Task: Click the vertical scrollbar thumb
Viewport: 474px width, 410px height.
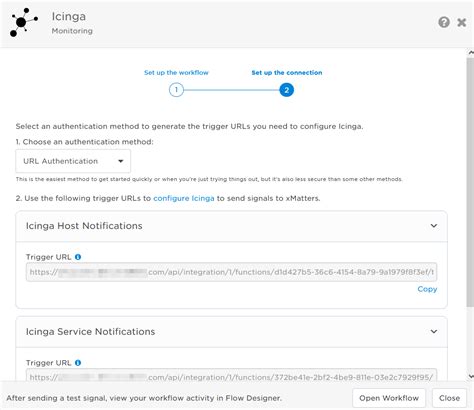Action: tap(470, 182)
